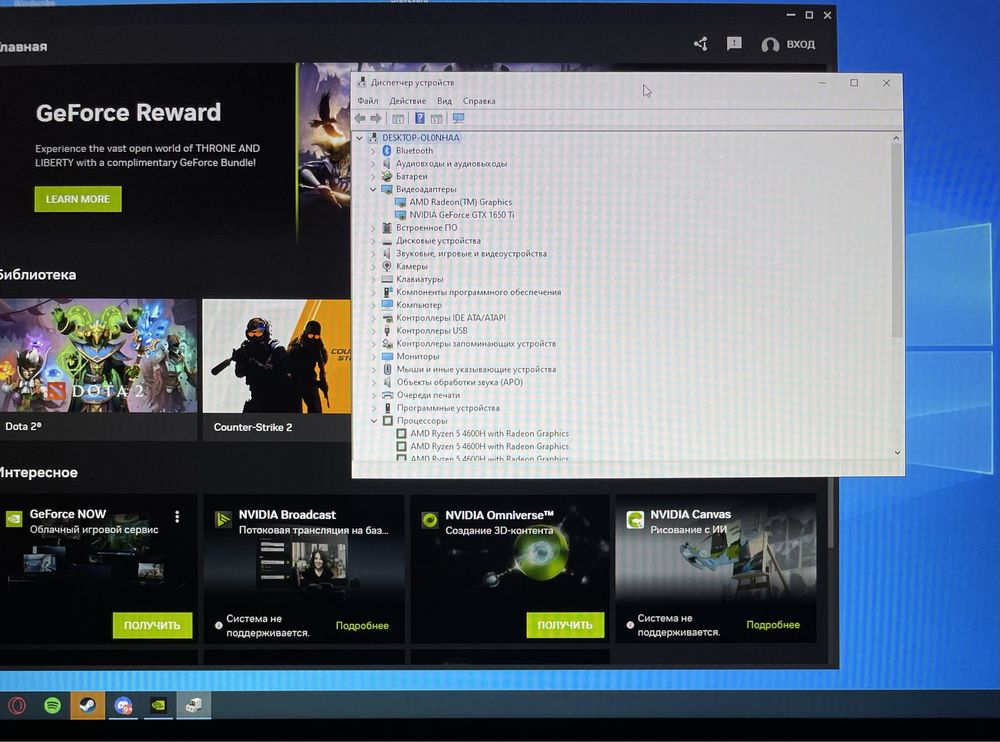Select Контроллеры IDE ATA/ATAPI category
This screenshot has width=1000, height=742.
pyautogui.click(x=451, y=318)
